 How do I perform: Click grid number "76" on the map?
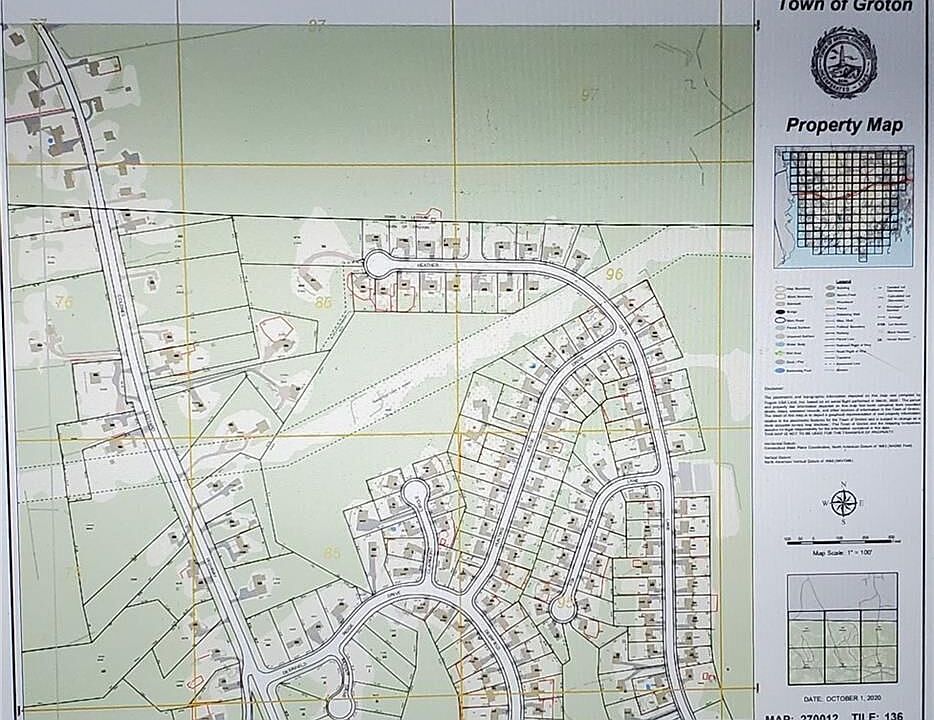[x=64, y=302]
